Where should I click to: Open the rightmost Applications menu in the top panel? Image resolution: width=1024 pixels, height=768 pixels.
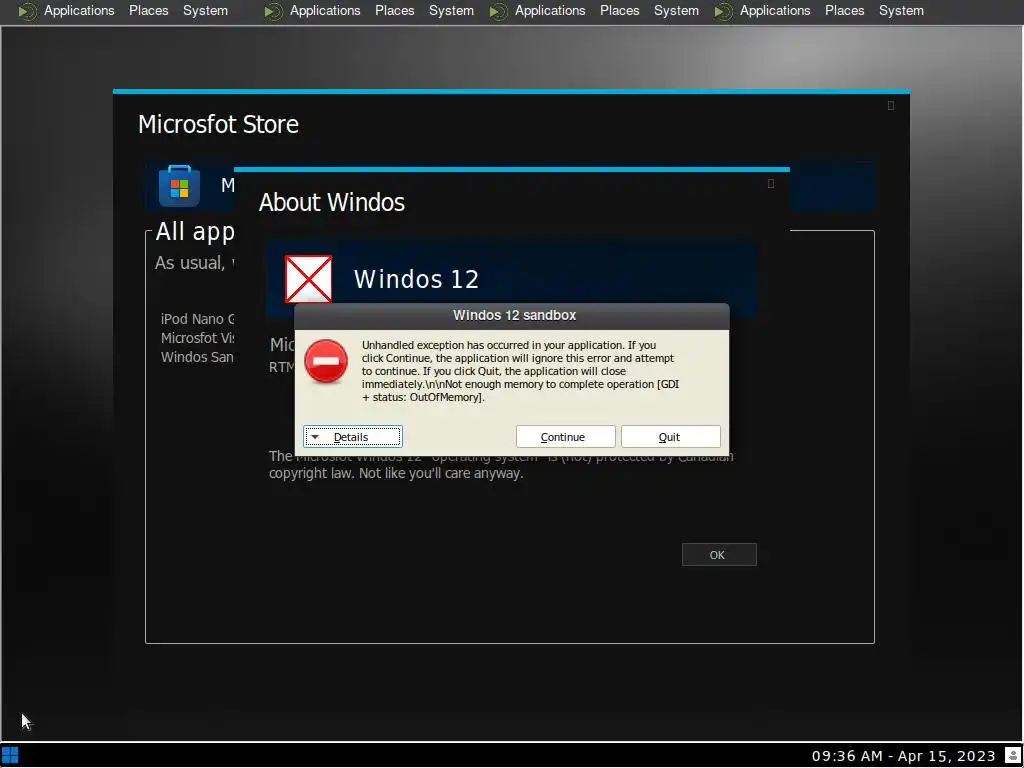tap(775, 10)
